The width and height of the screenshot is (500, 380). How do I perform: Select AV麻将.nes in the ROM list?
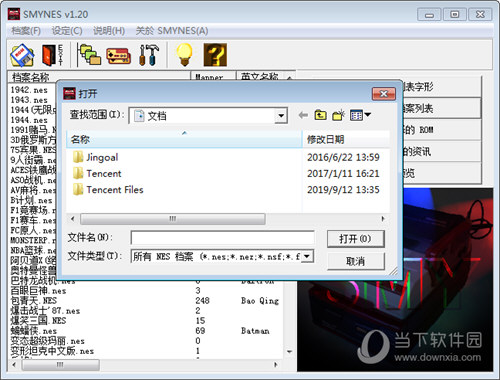(x=33, y=190)
